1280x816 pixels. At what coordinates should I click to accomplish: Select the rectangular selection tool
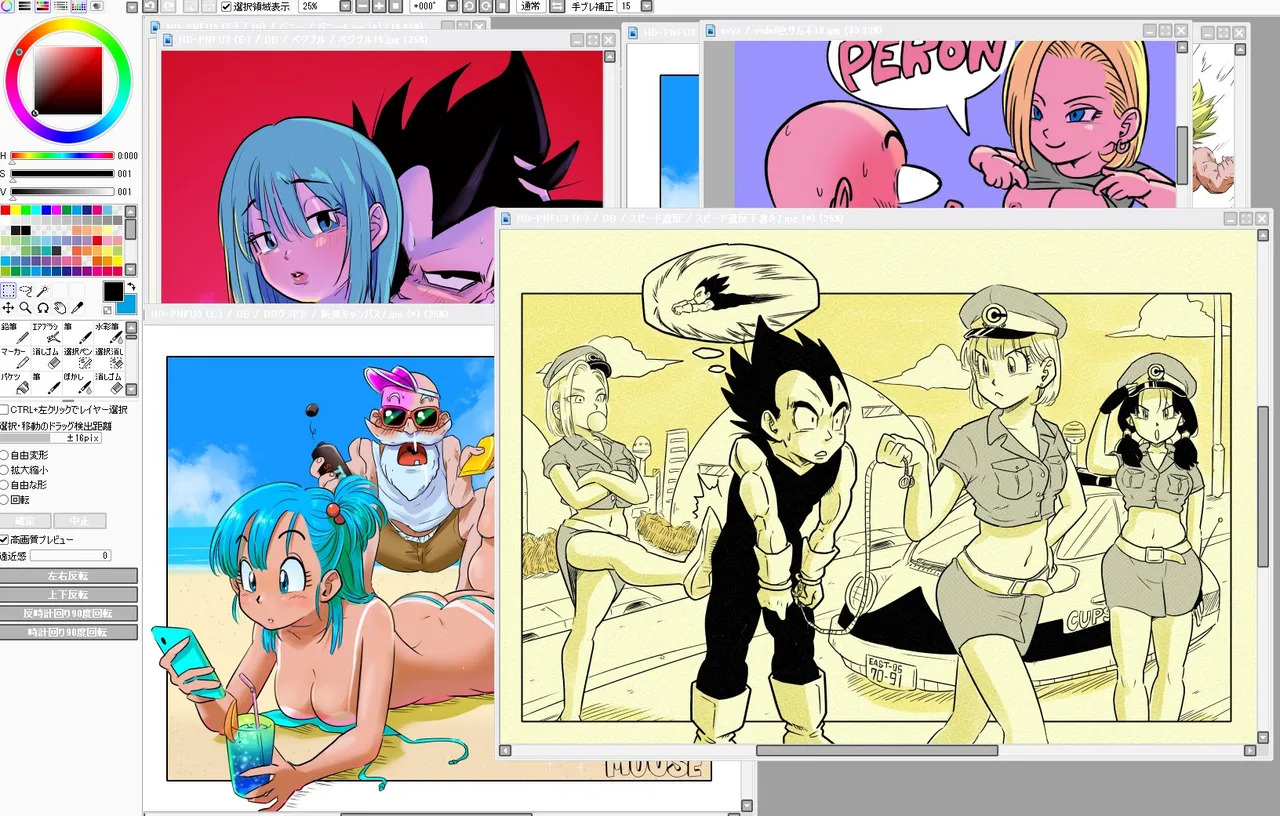pyautogui.click(x=9, y=290)
